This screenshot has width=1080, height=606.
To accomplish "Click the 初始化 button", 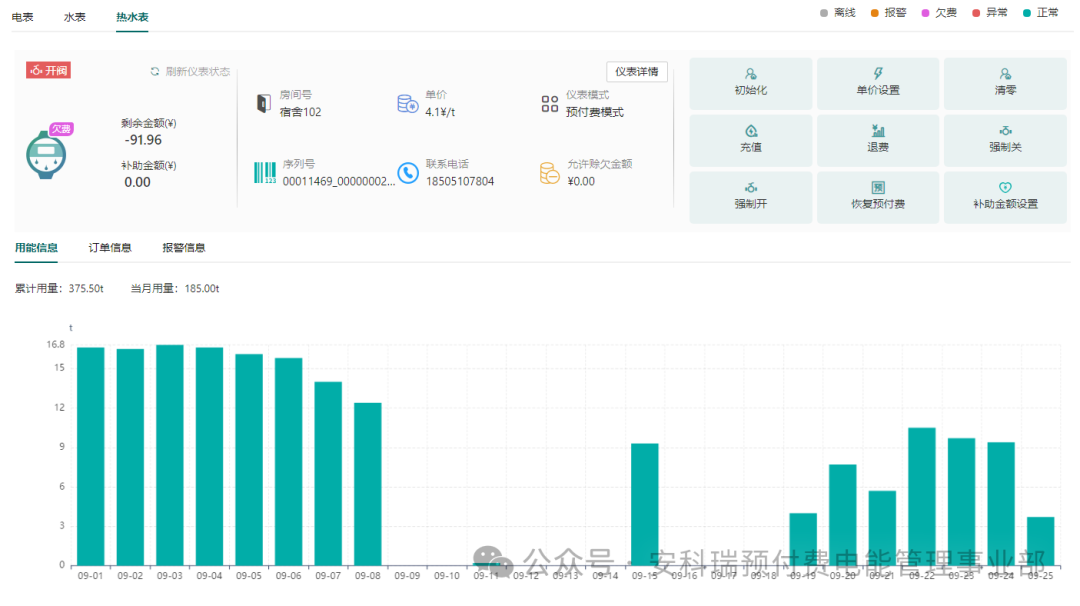I will click(751, 83).
